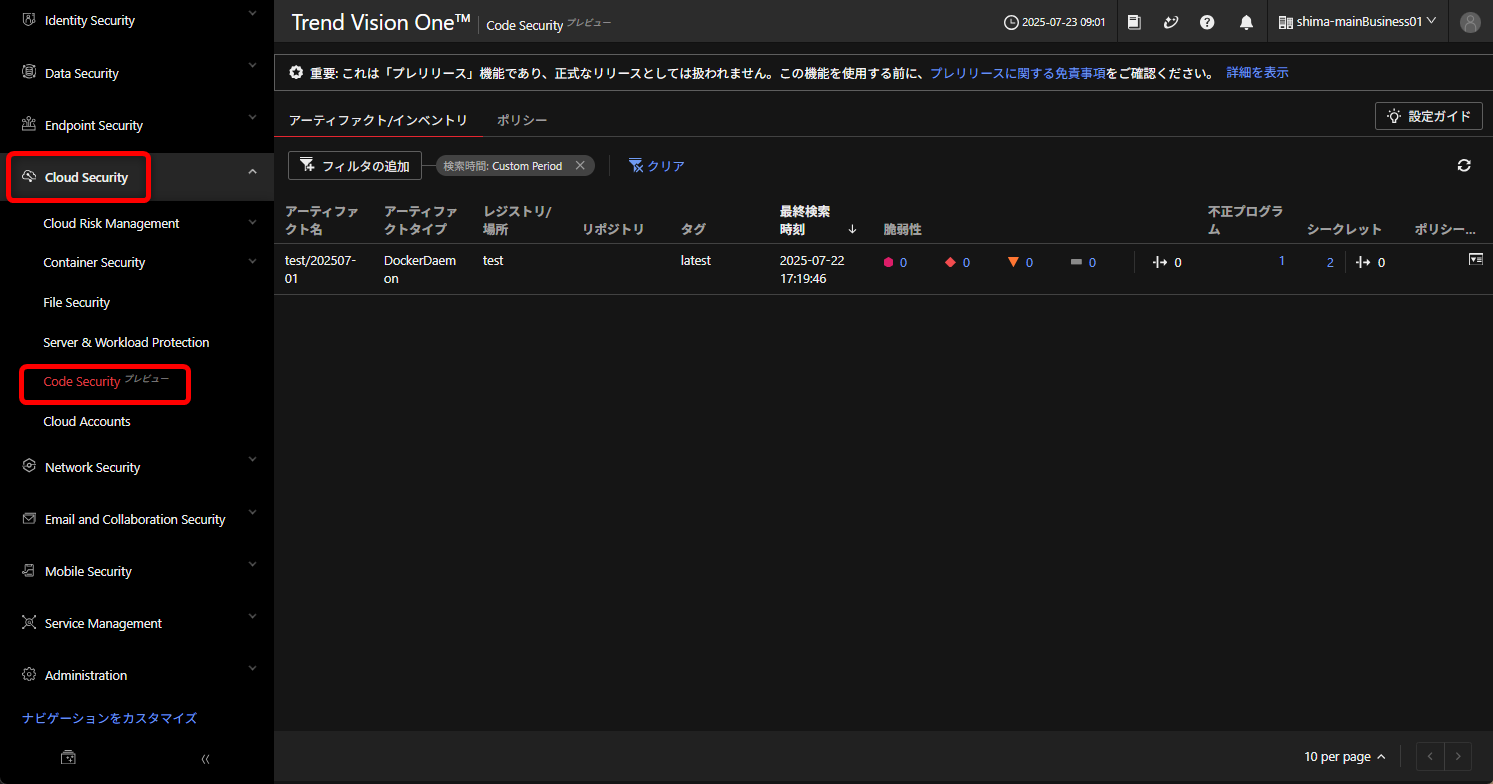Expand the Administration menu chevron
The height and width of the screenshot is (784, 1493).
tap(252, 668)
